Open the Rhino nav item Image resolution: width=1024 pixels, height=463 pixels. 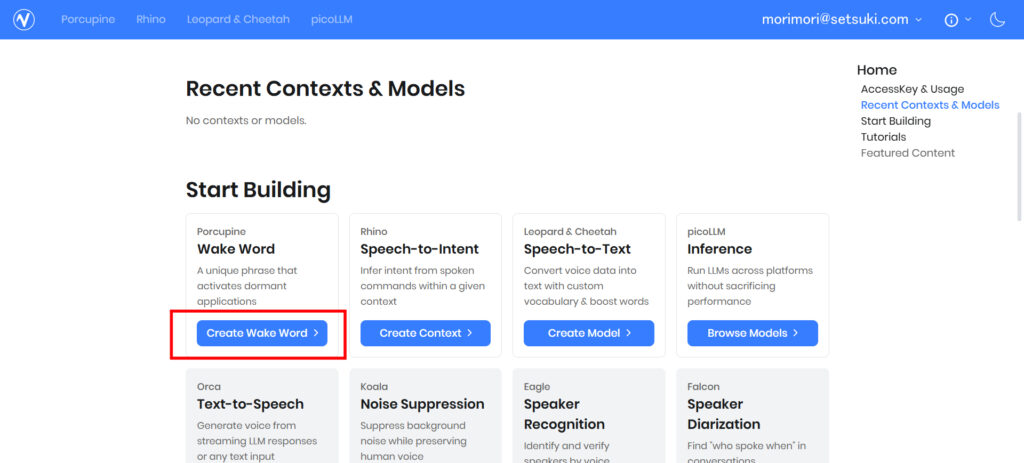pyautogui.click(x=151, y=20)
